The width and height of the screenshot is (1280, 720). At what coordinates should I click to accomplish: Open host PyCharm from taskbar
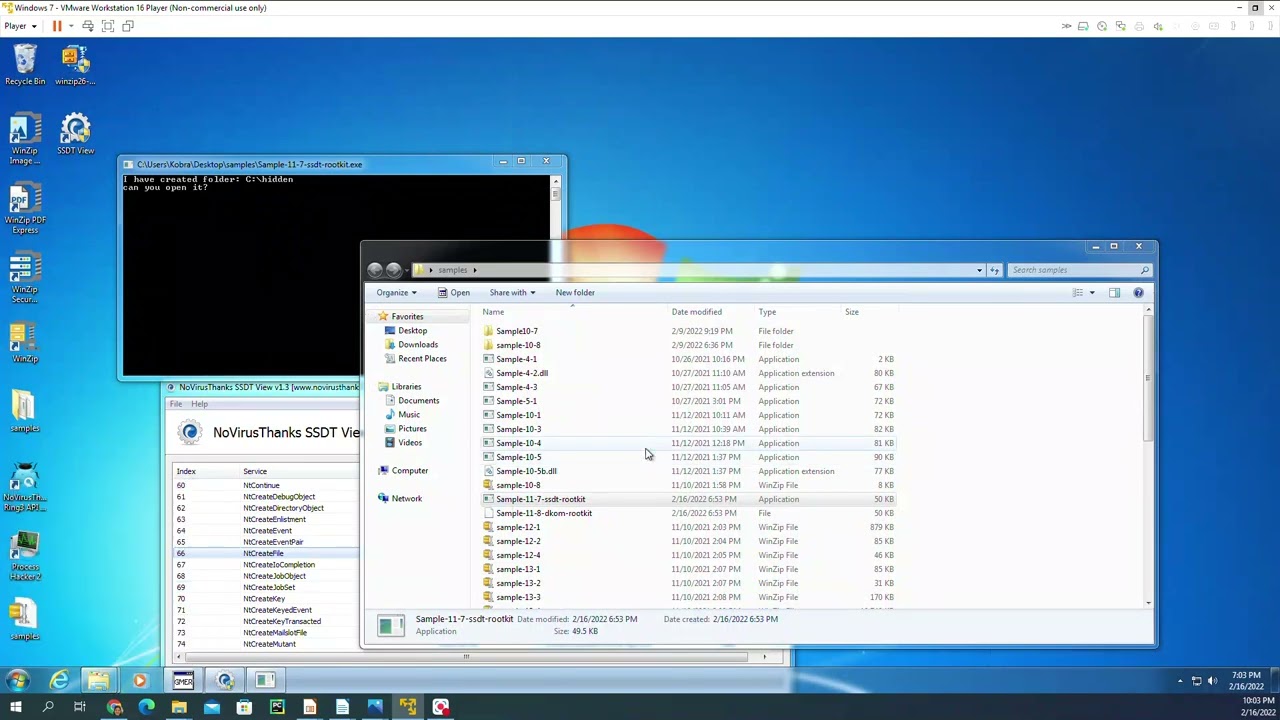277,708
